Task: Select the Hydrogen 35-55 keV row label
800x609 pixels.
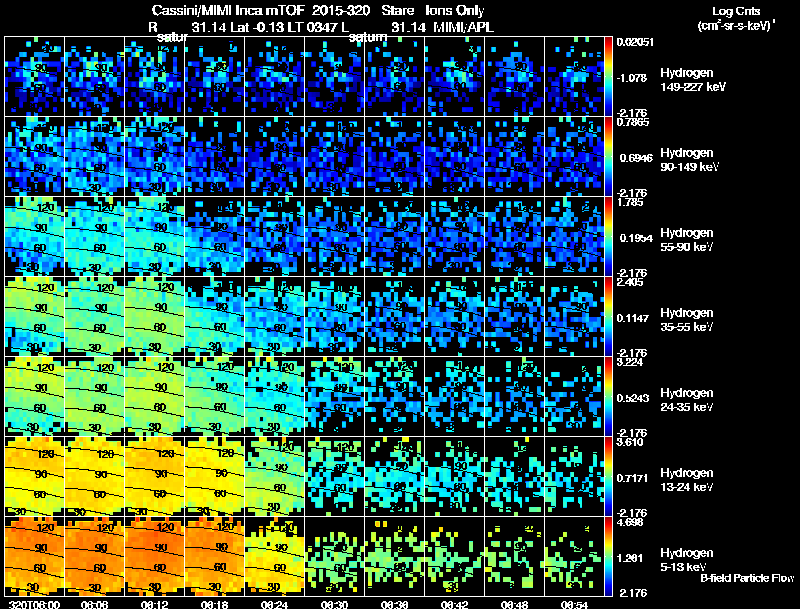Action: (x=687, y=320)
